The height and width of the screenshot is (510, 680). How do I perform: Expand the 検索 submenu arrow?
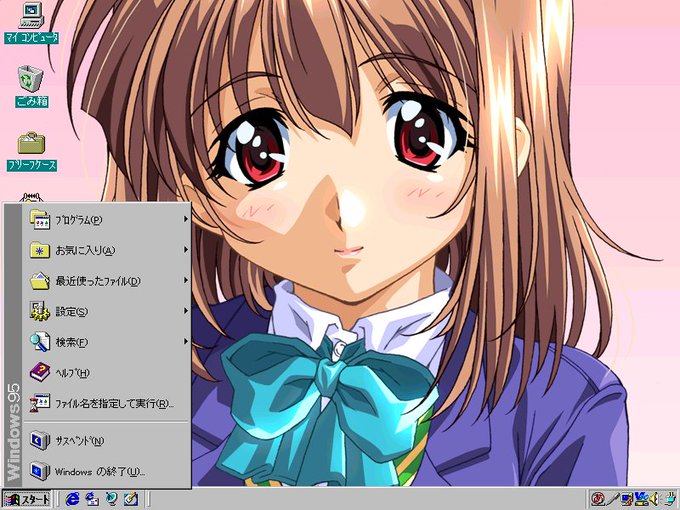[x=186, y=341]
